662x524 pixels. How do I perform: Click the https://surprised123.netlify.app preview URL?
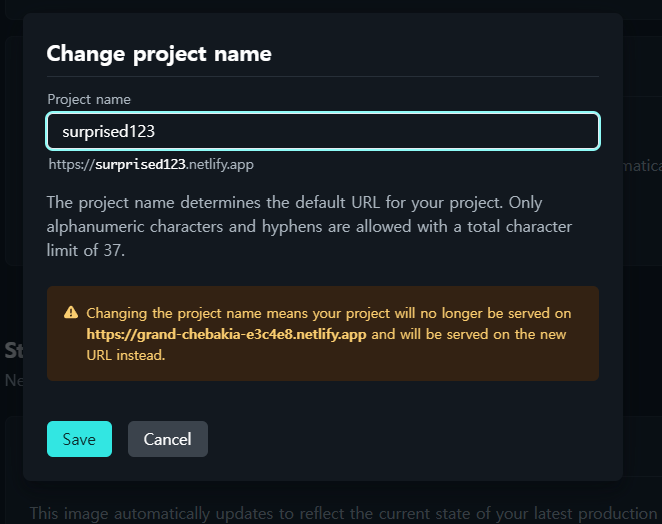(x=151, y=164)
